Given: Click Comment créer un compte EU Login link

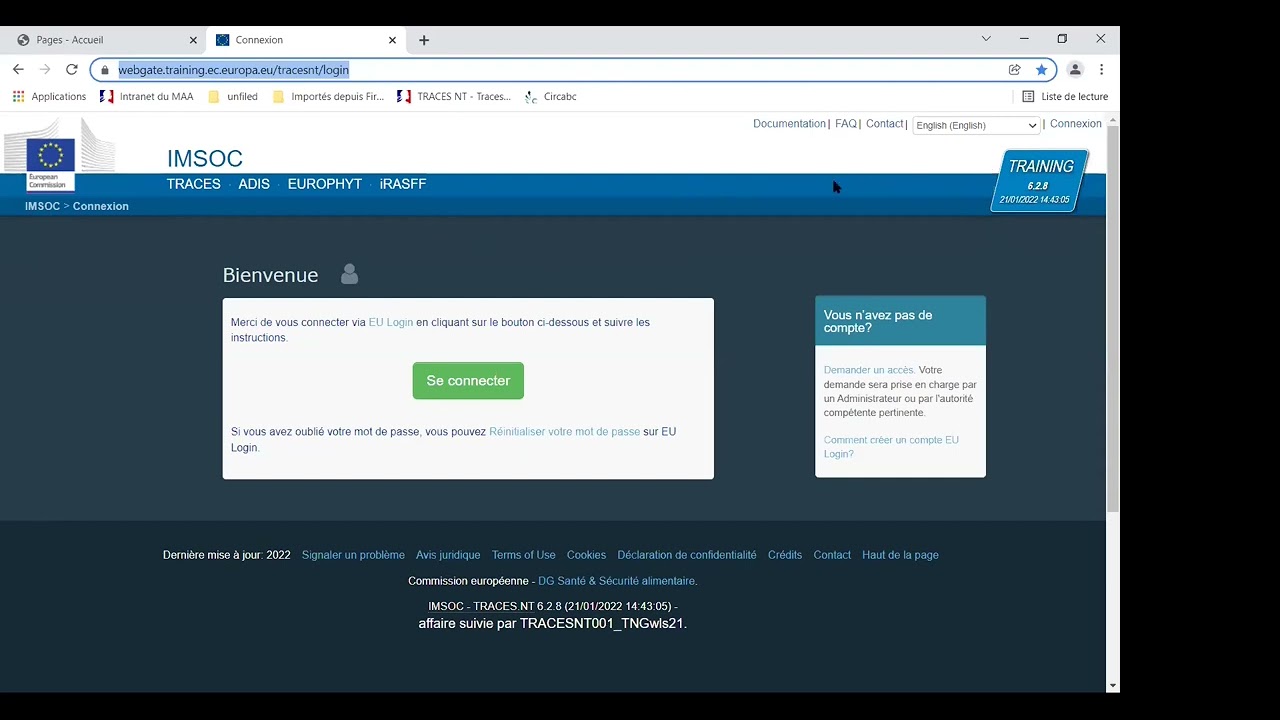Looking at the screenshot, I should (x=891, y=447).
